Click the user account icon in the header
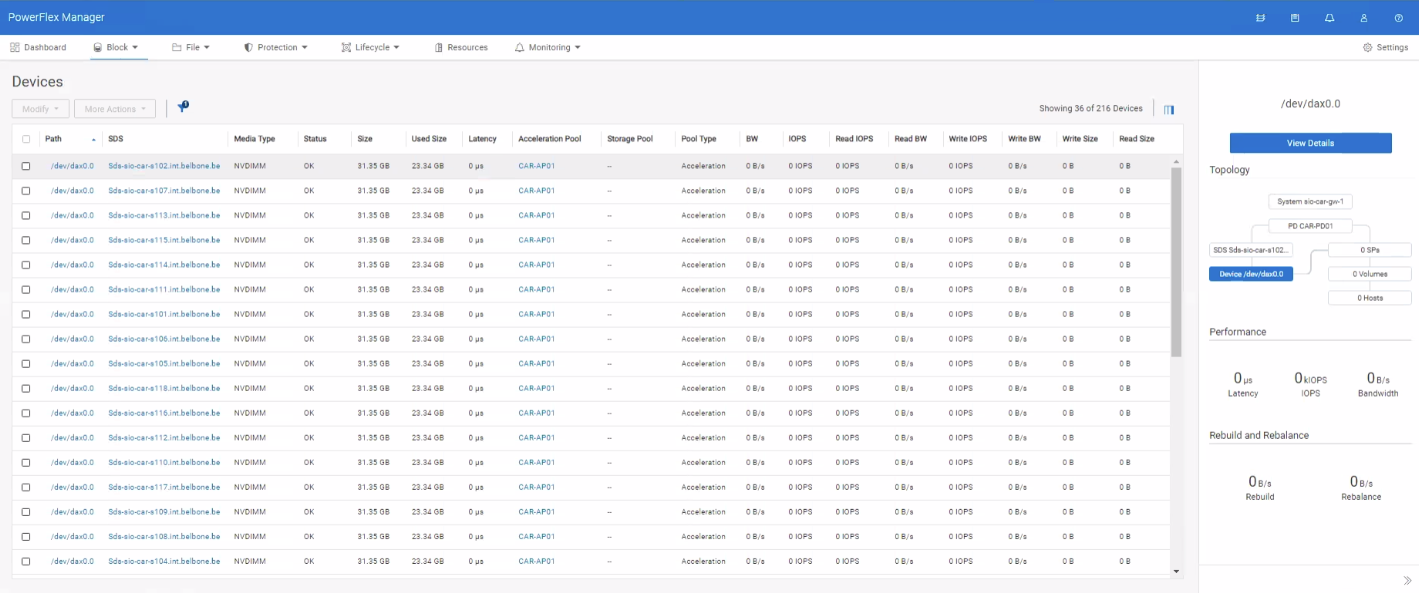 pos(1364,17)
